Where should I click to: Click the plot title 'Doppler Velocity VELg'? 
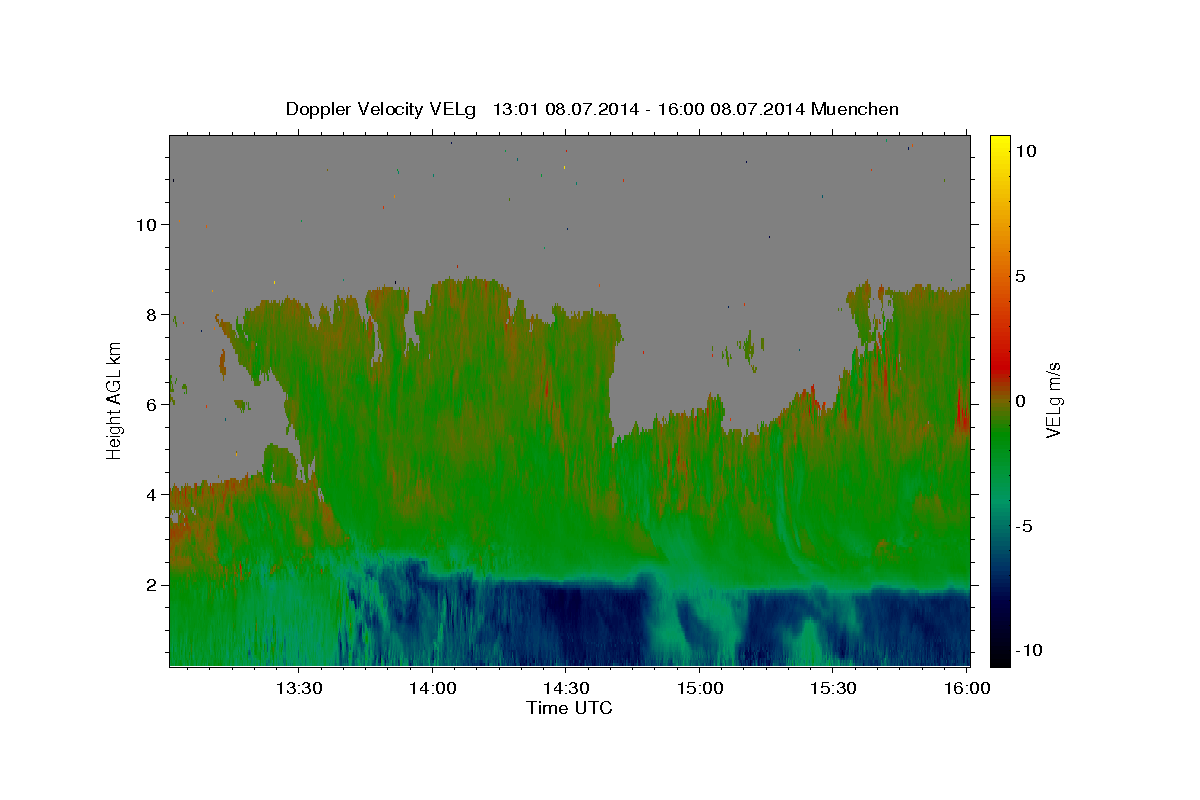pos(383,109)
